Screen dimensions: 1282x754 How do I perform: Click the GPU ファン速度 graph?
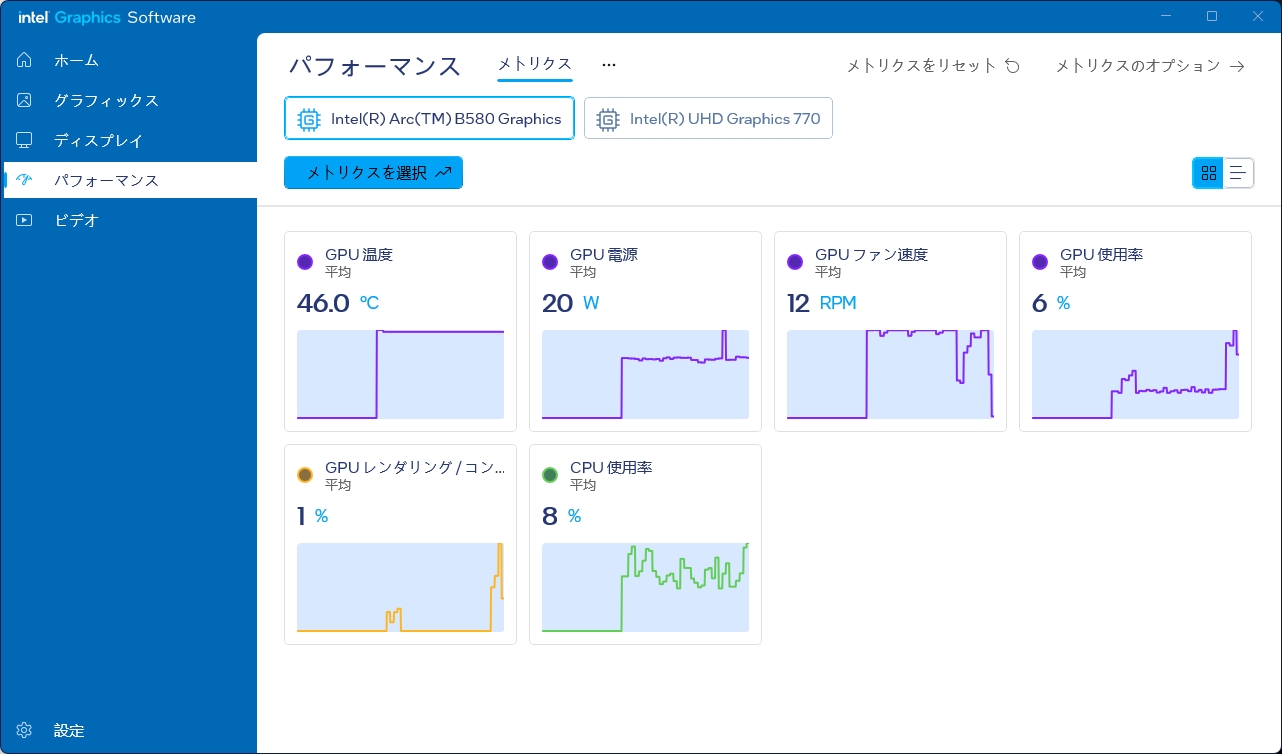[890, 375]
